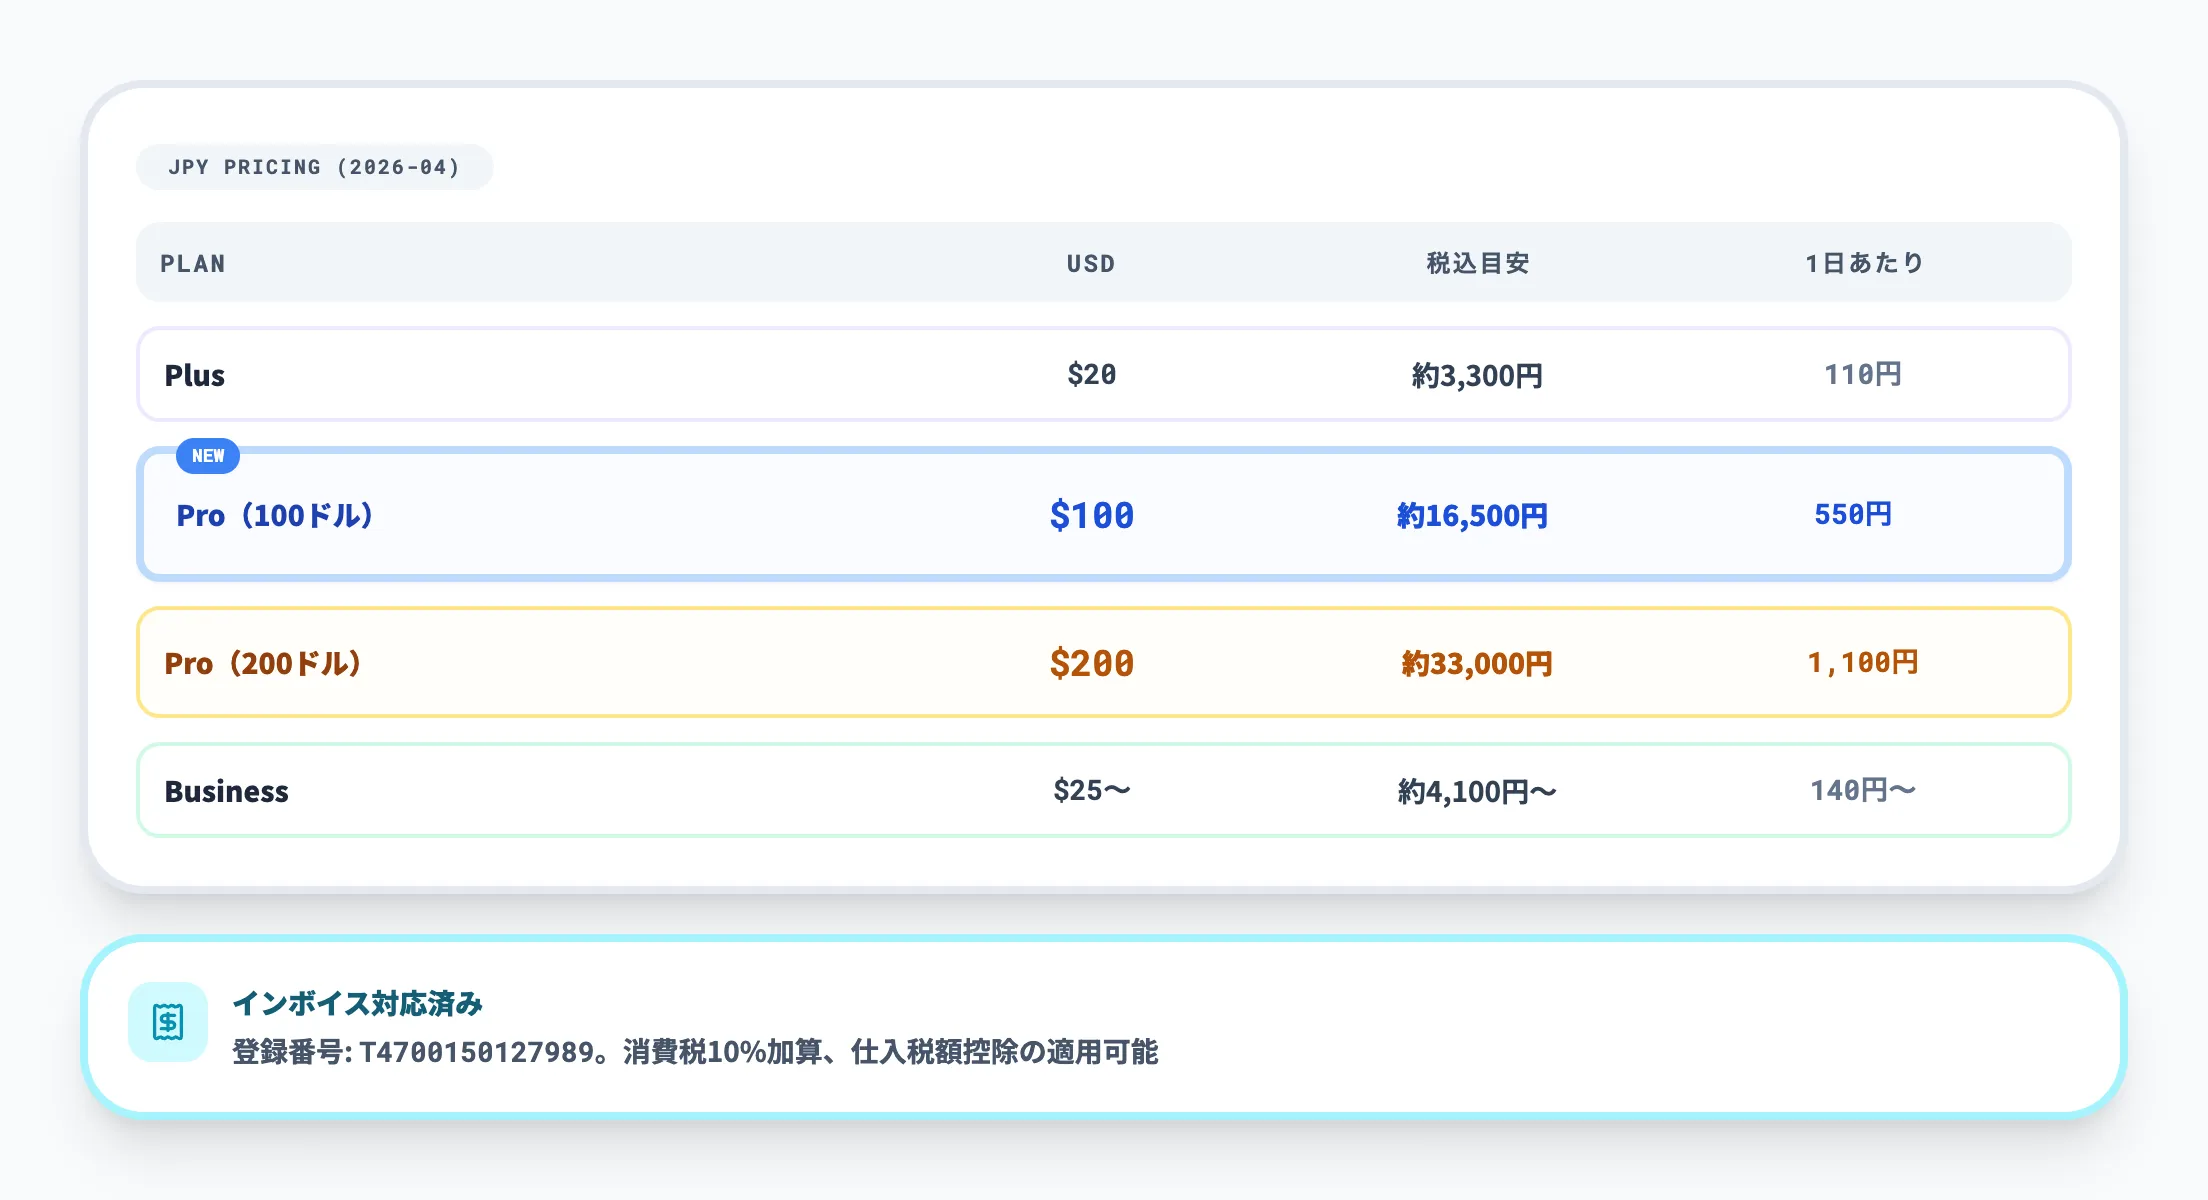The height and width of the screenshot is (1200, 2208).
Task: Click the JPY PRICING (2026-04) label
Action: 314,167
